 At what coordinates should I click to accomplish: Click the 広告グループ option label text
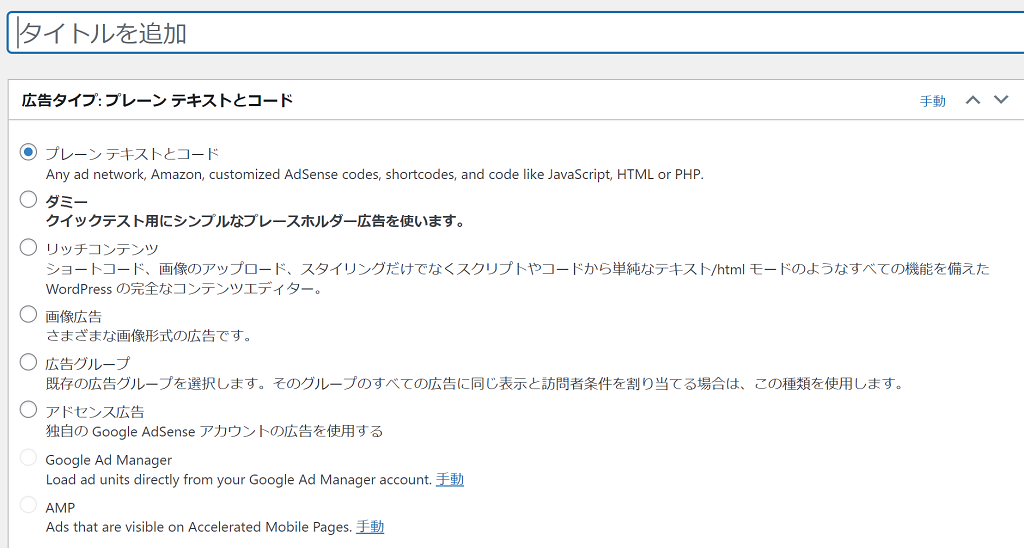[x=88, y=363]
